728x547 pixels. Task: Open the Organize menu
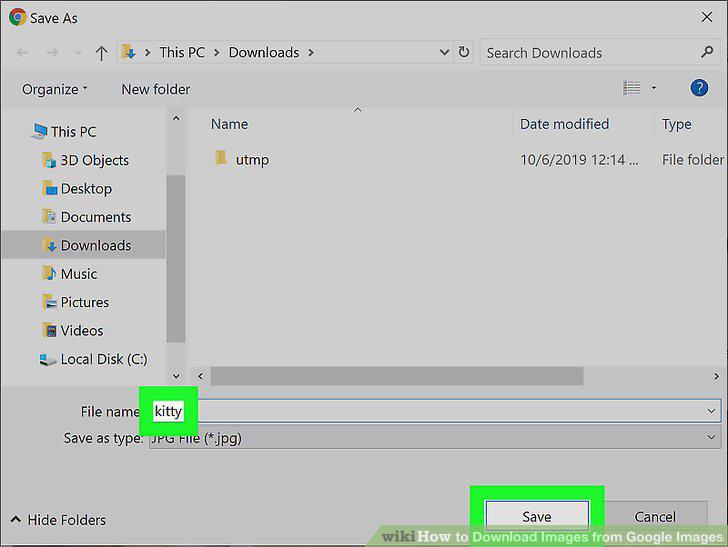click(54, 89)
